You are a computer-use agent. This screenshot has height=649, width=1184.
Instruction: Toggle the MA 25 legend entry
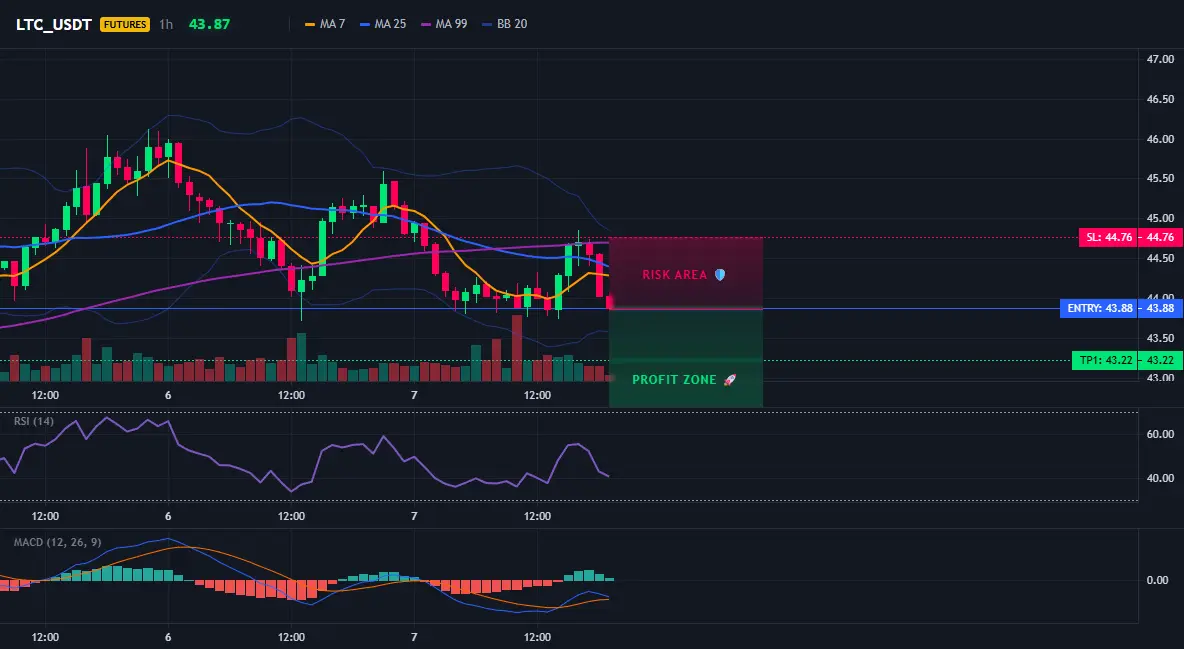coord(383,24)
